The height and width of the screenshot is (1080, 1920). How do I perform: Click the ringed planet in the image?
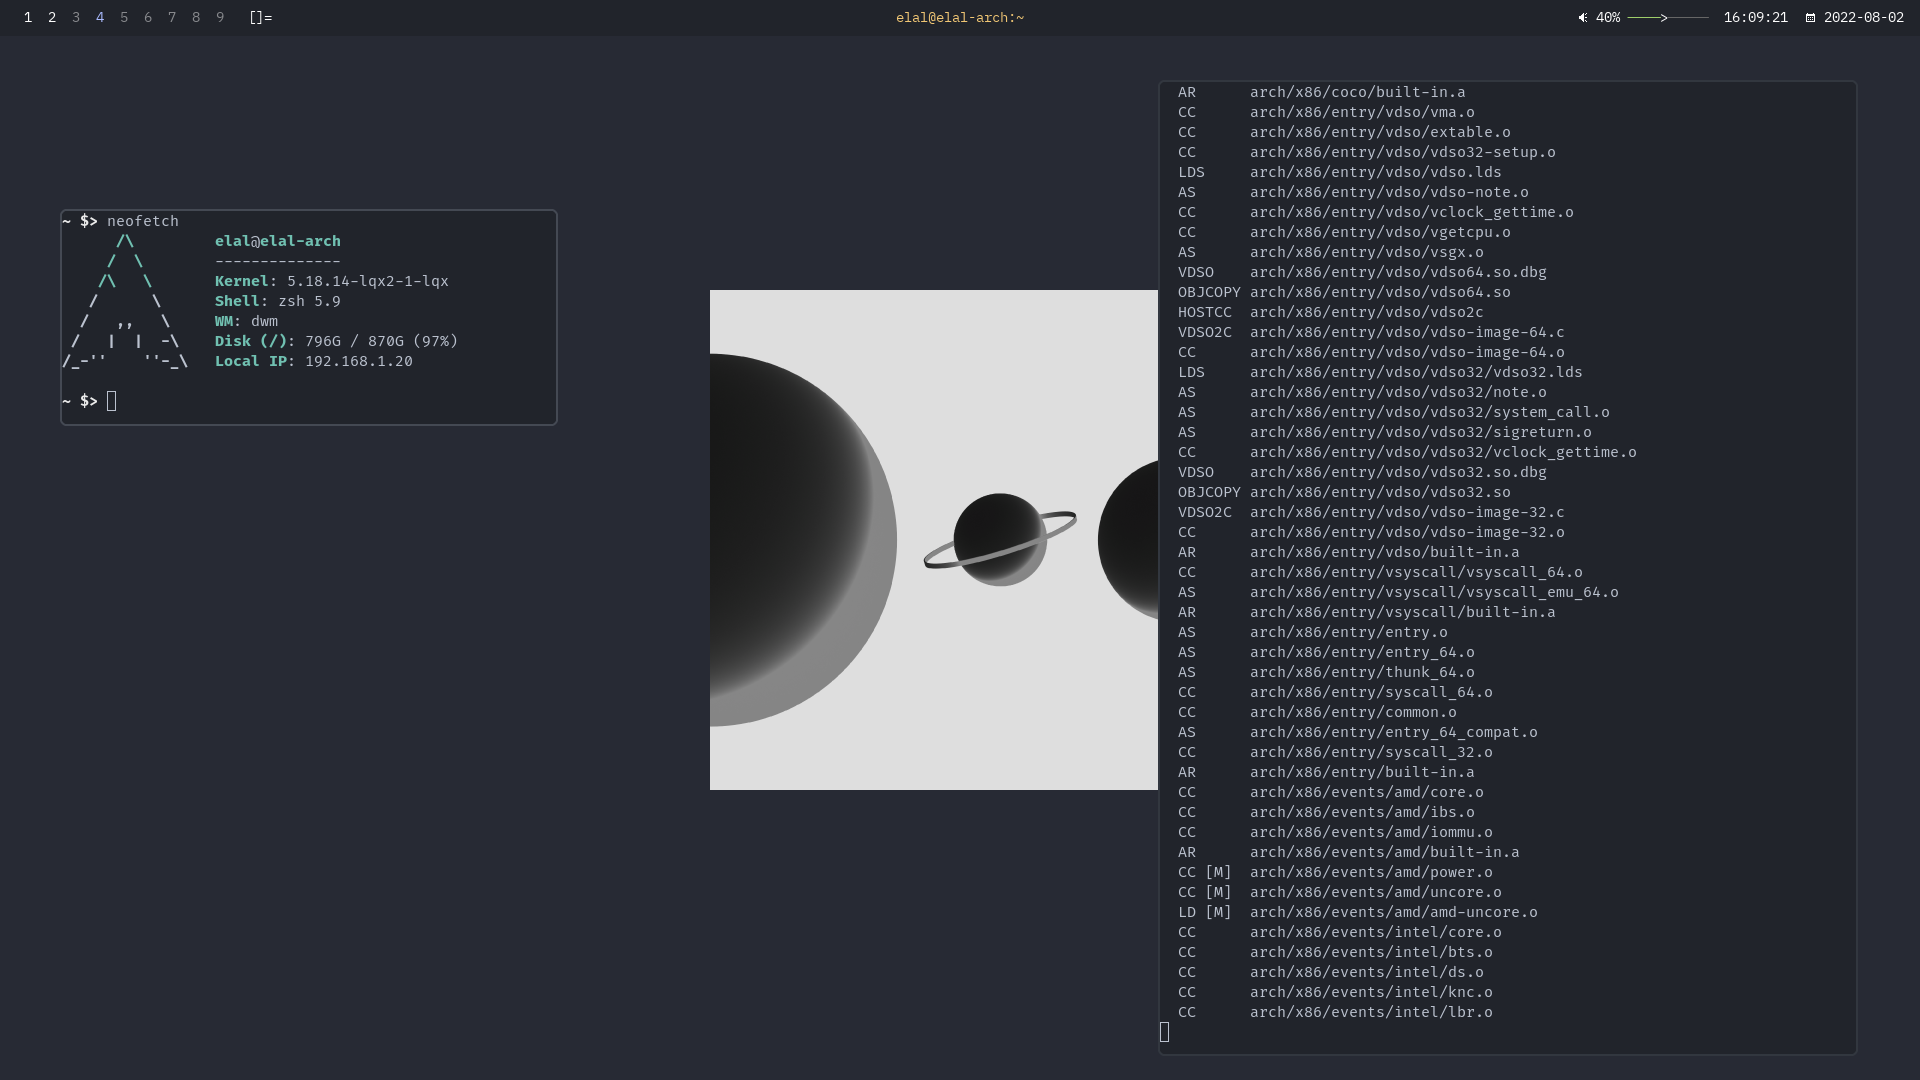coord(1000,540)
